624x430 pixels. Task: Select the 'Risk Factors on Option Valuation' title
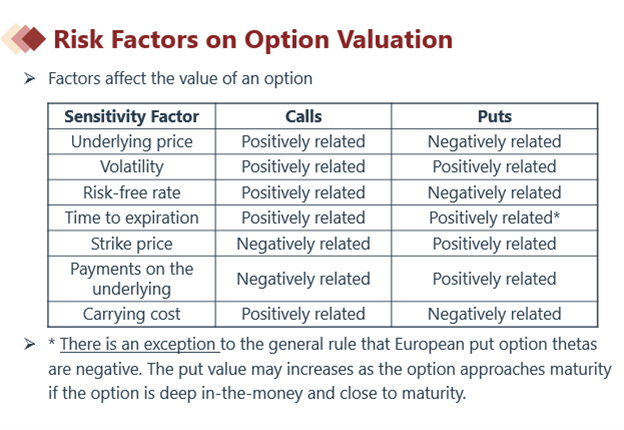pyautogui.click(x=252, y=39)
